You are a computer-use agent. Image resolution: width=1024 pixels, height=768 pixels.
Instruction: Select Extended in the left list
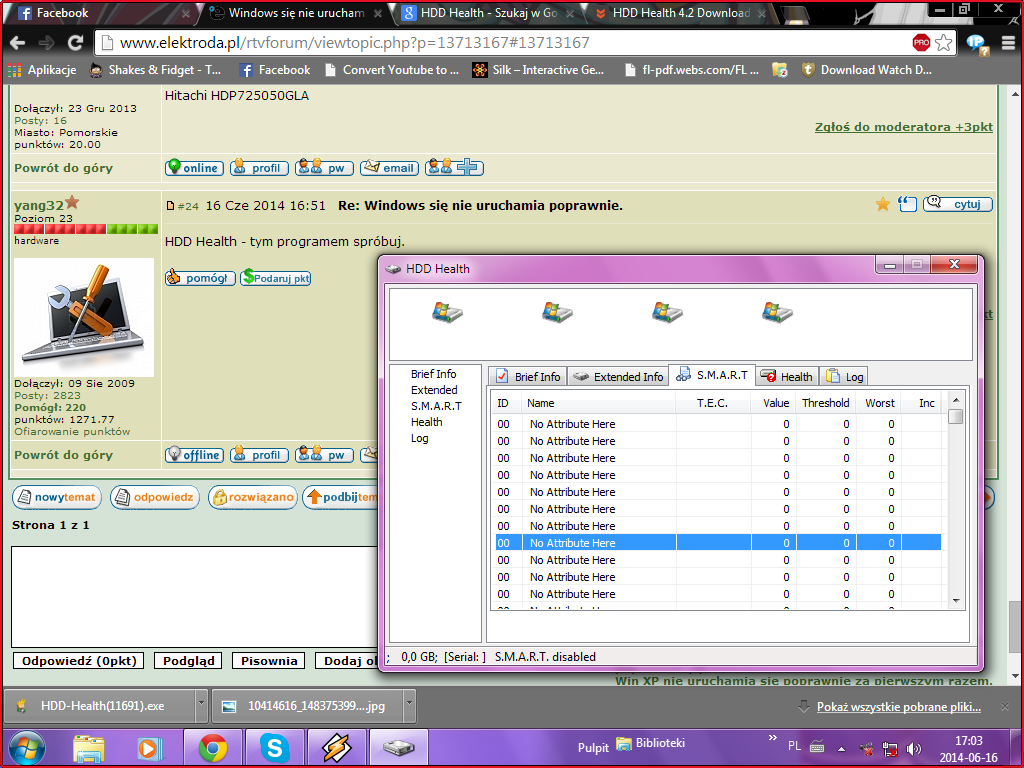[434, 390]
